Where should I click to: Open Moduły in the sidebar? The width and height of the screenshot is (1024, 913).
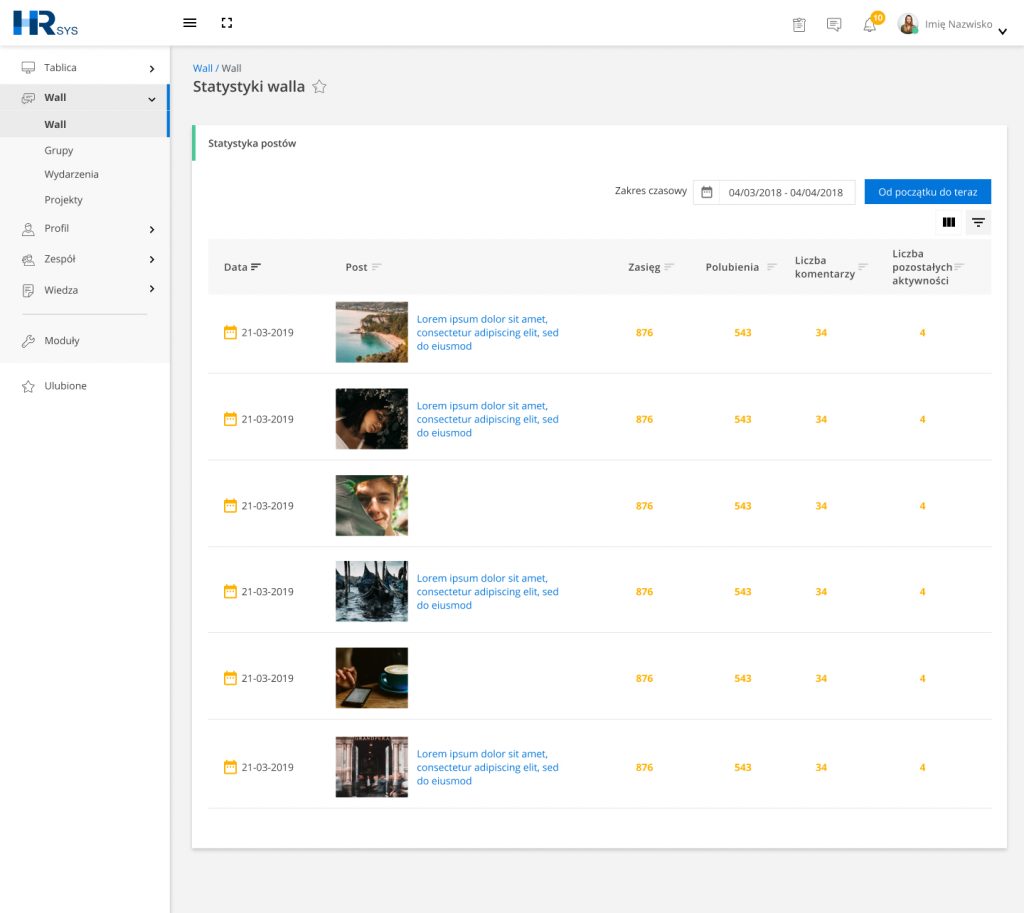click(61, 340)
